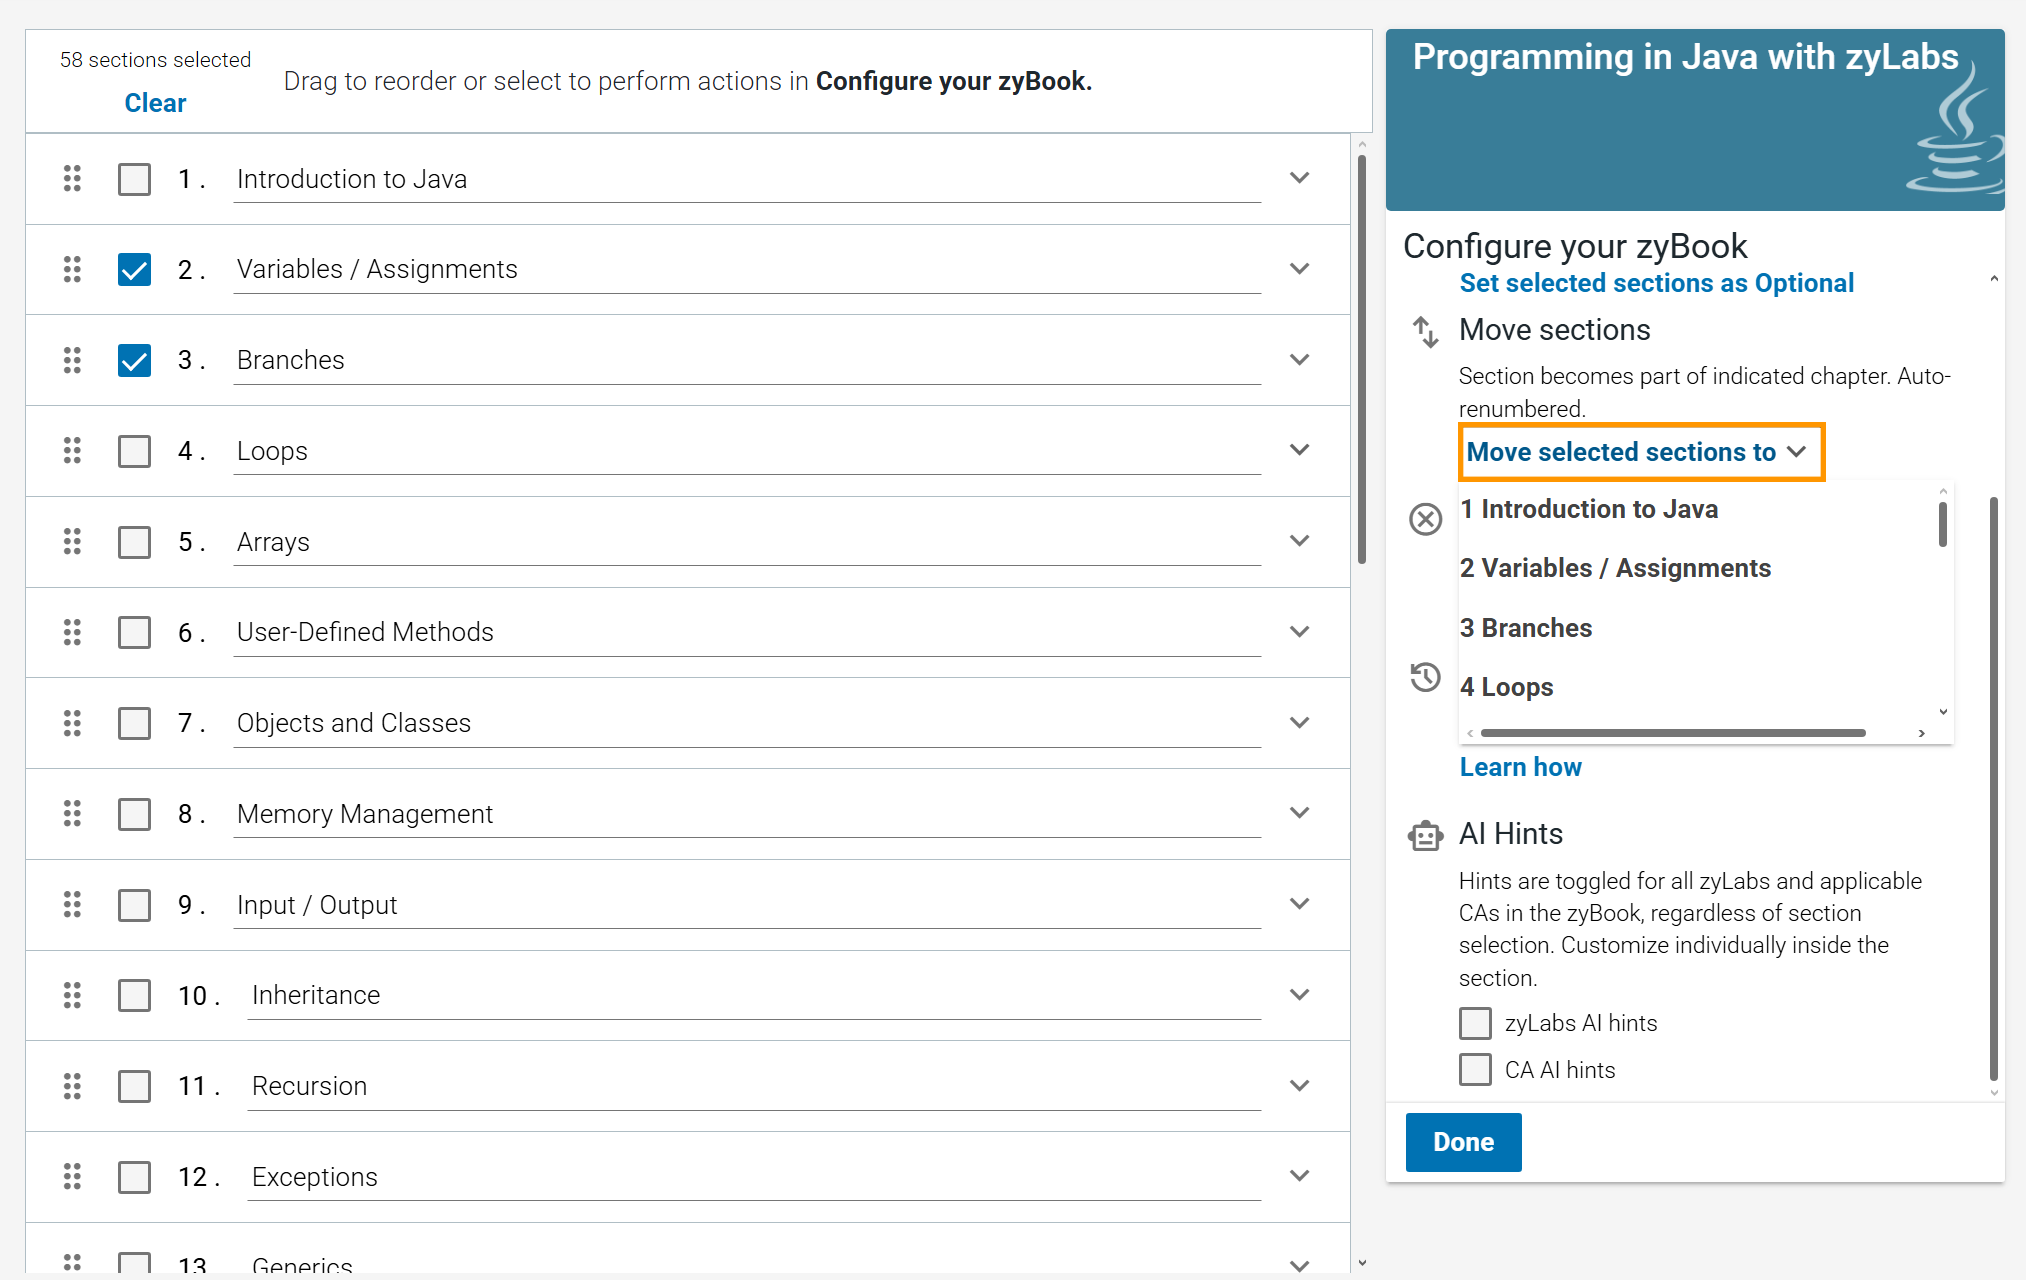
Task: Check the Introduction to Java checkbox
Action: point(134,179)
